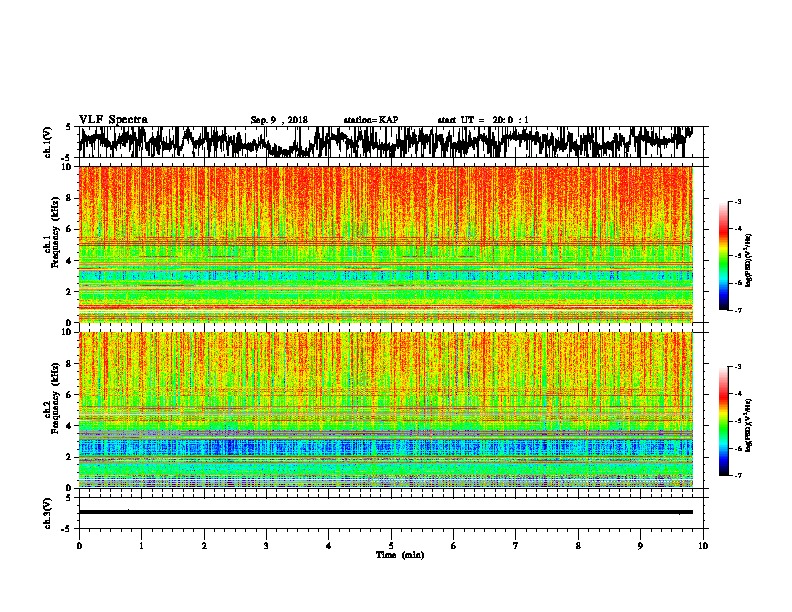Click the "-3" tick on ch.2 colorbar
The image size is (792, 612).
point(737,367)
